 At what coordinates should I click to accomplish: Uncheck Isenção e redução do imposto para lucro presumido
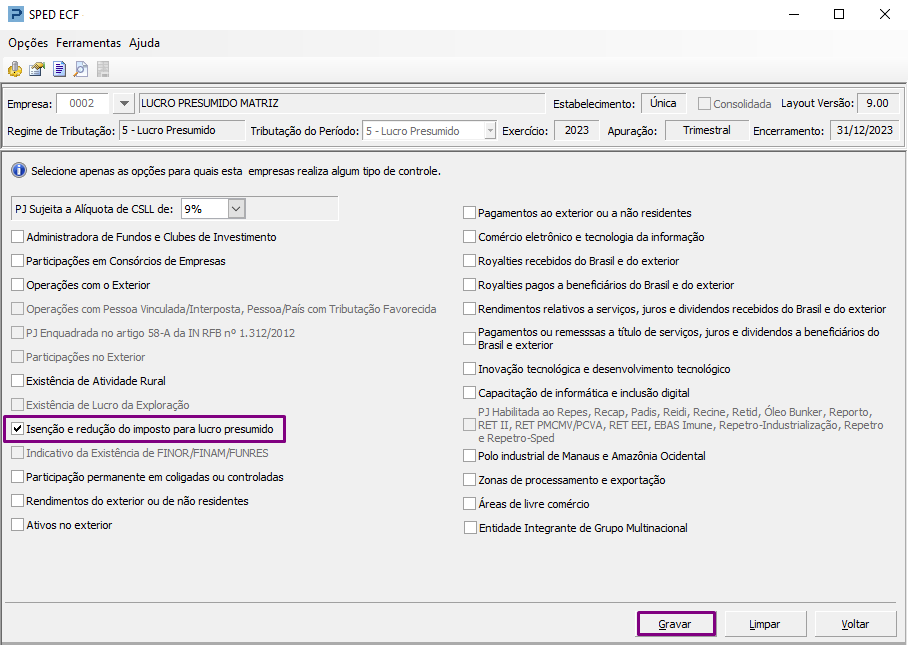[17, 429]
